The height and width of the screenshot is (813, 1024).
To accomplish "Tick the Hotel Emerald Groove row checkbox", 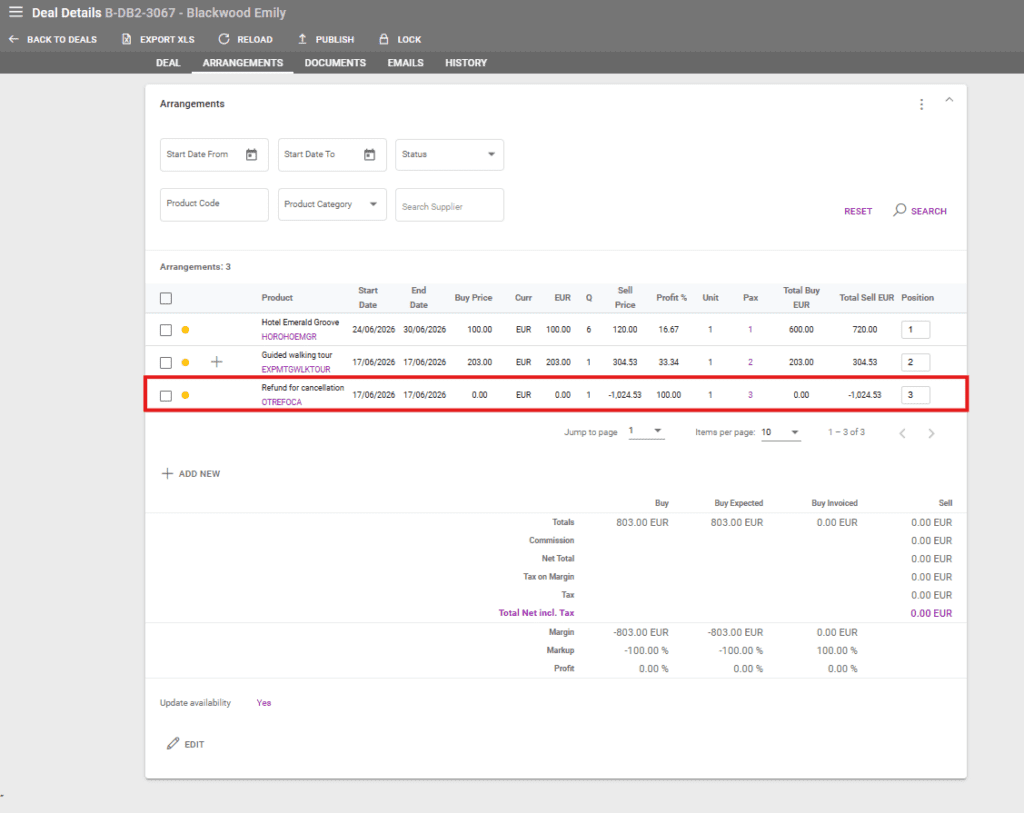I will [x=166, y=330].
